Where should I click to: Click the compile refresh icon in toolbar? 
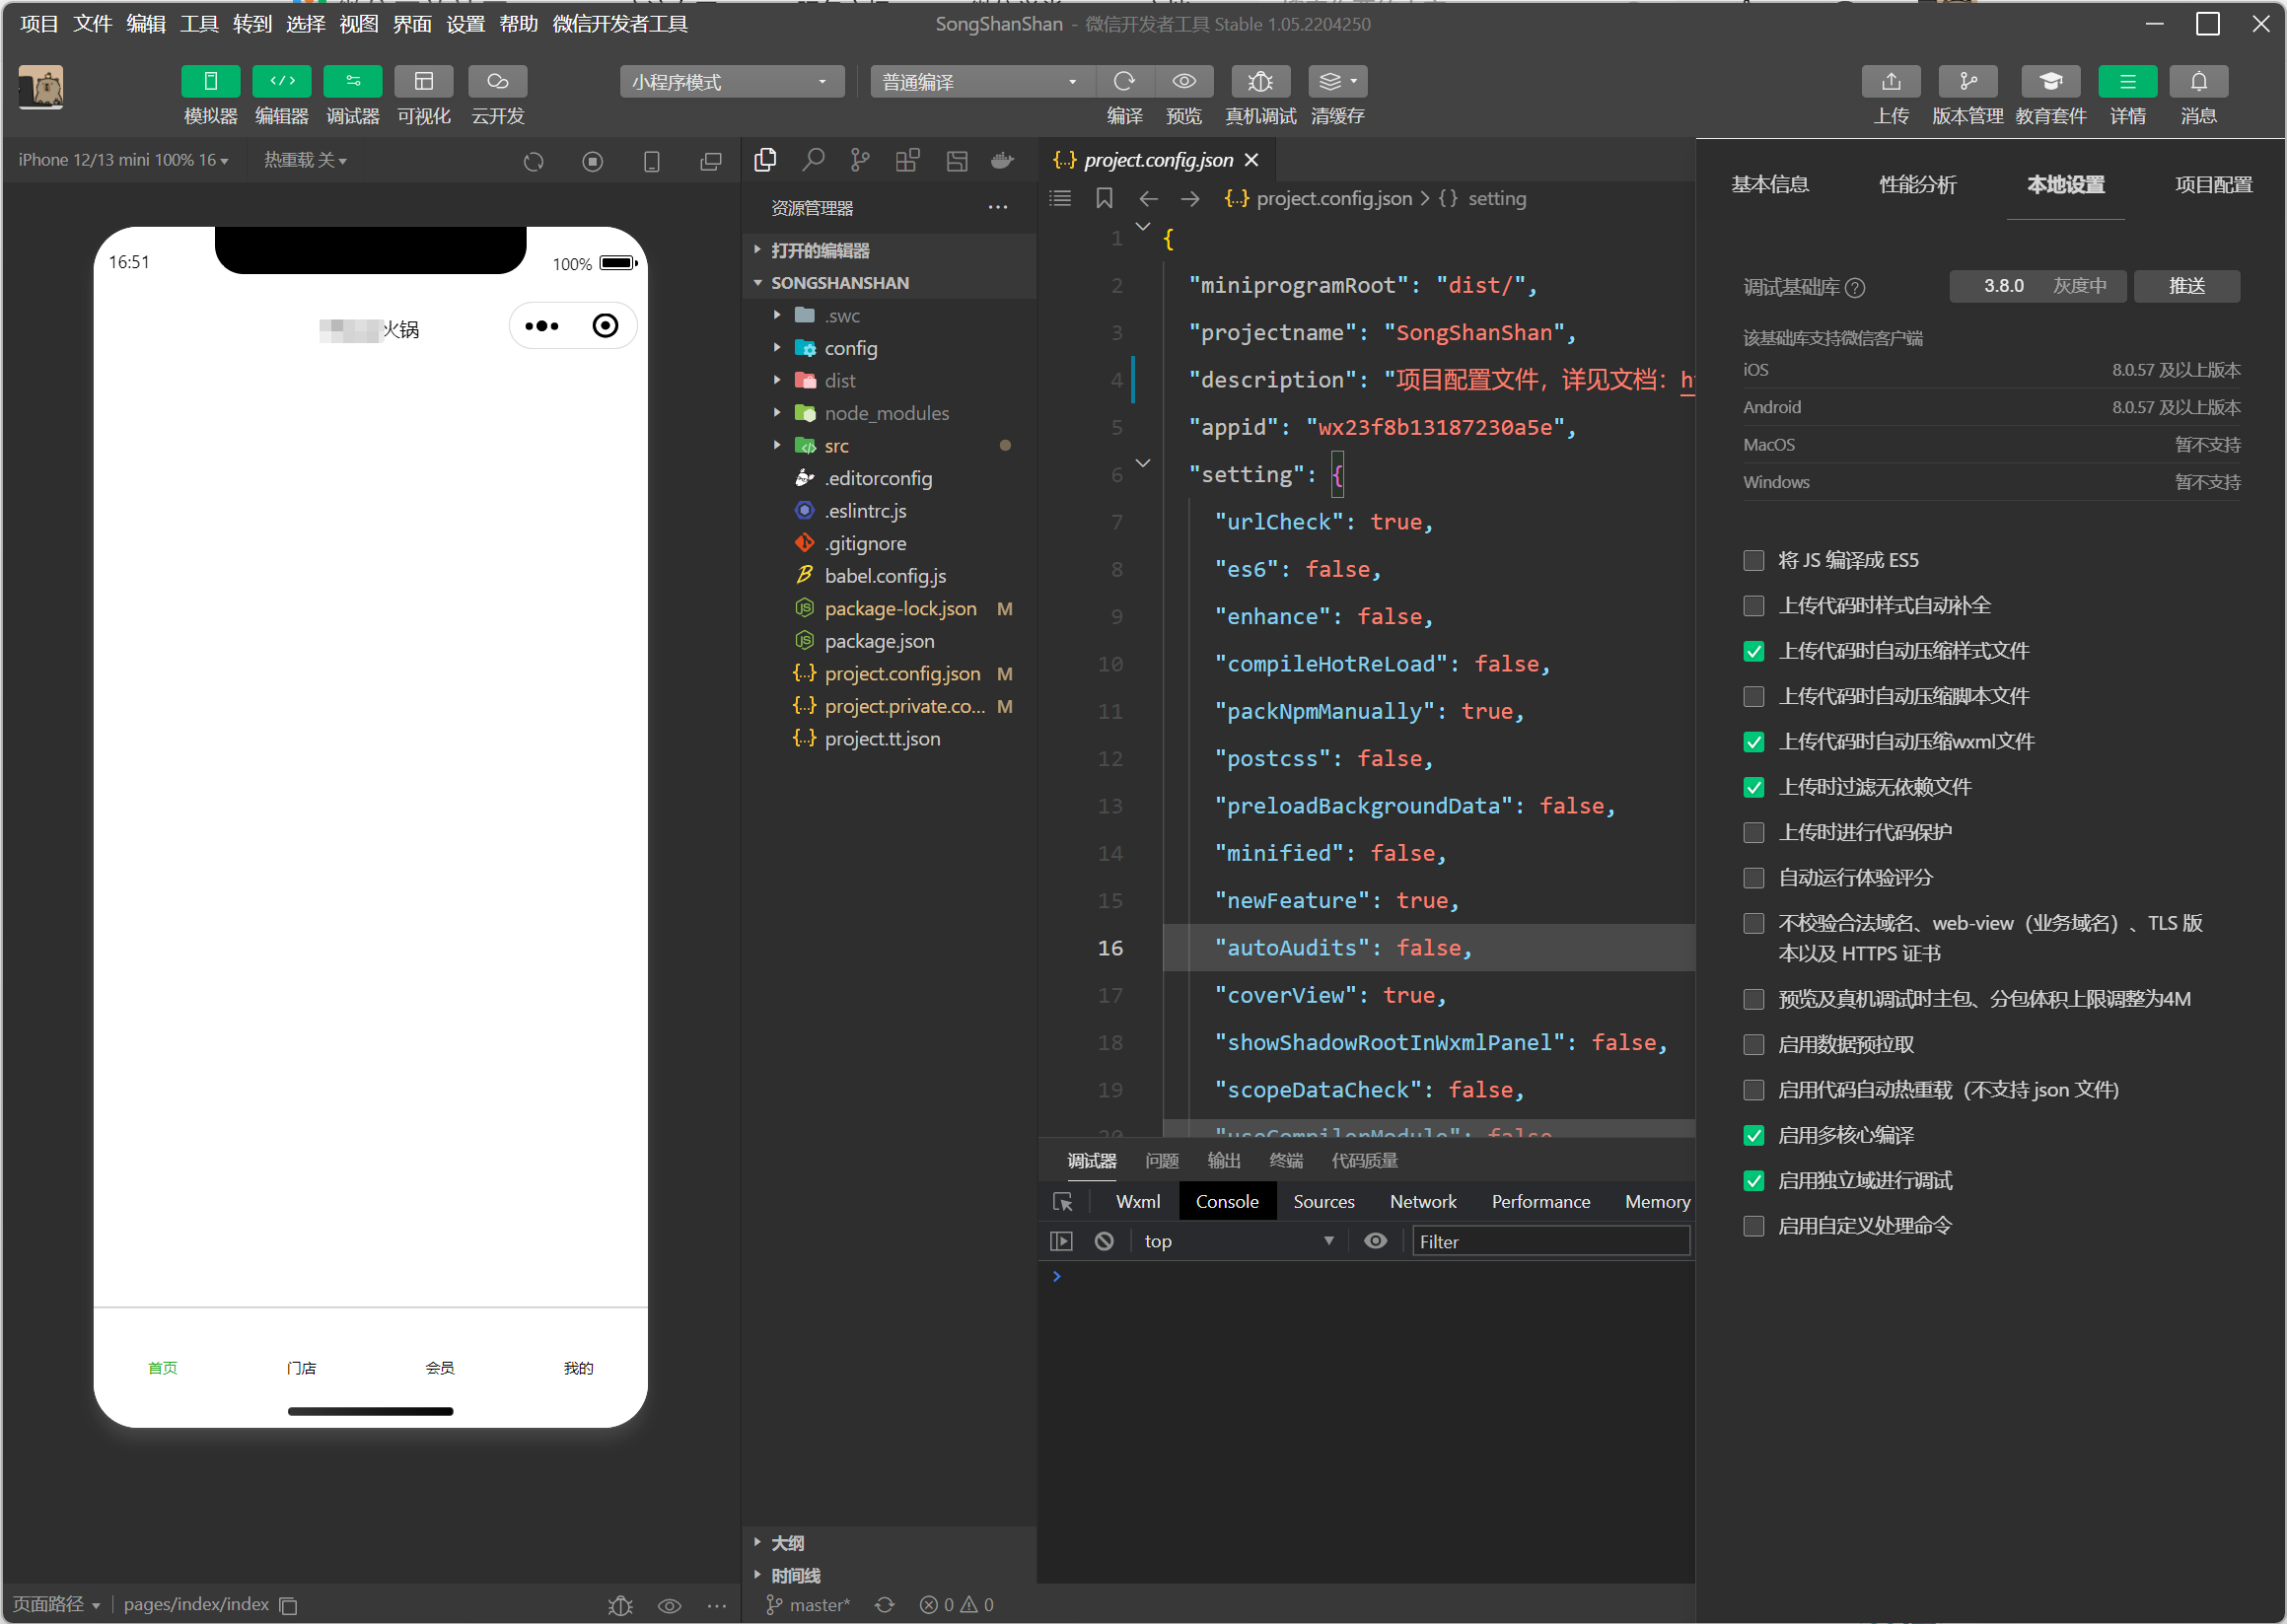pos(1124,82)
